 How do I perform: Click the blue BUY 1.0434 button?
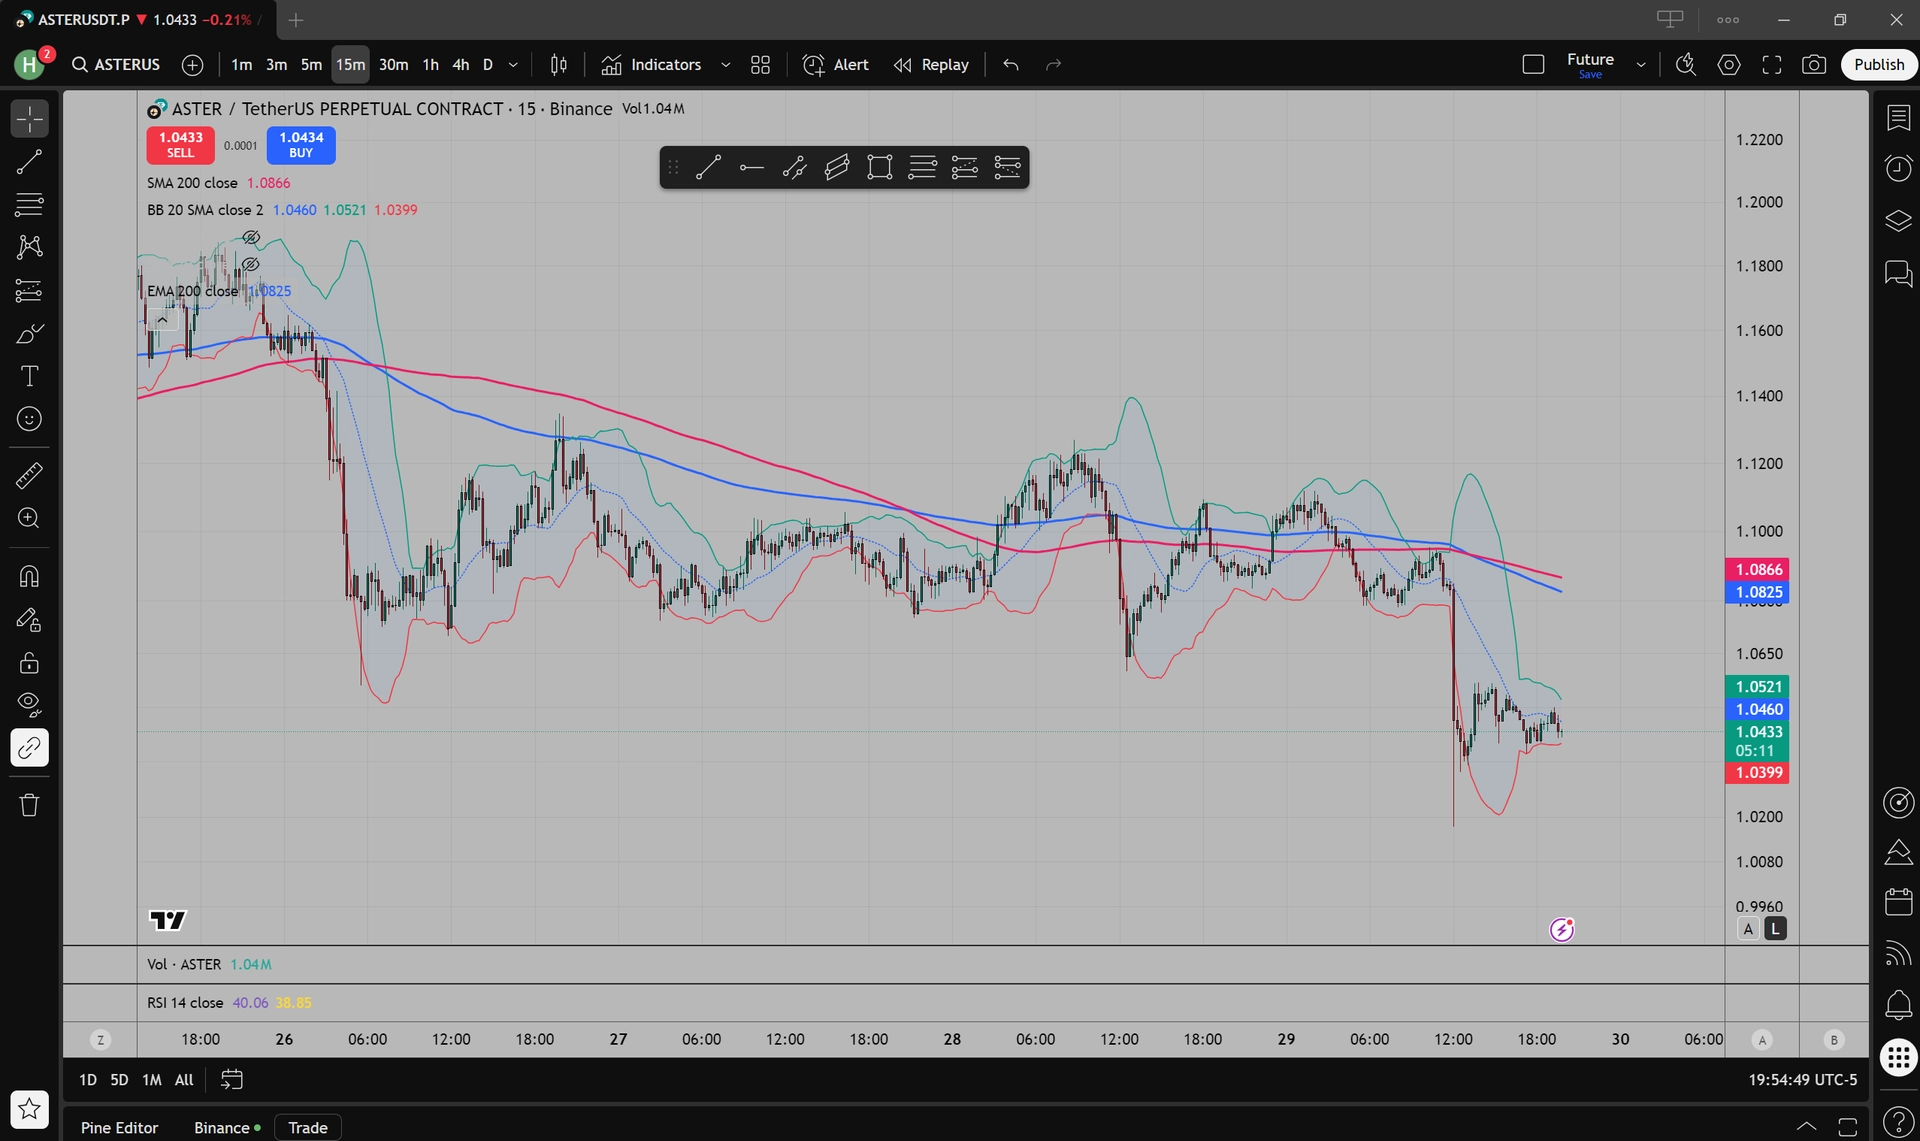(x=301, y=145)
